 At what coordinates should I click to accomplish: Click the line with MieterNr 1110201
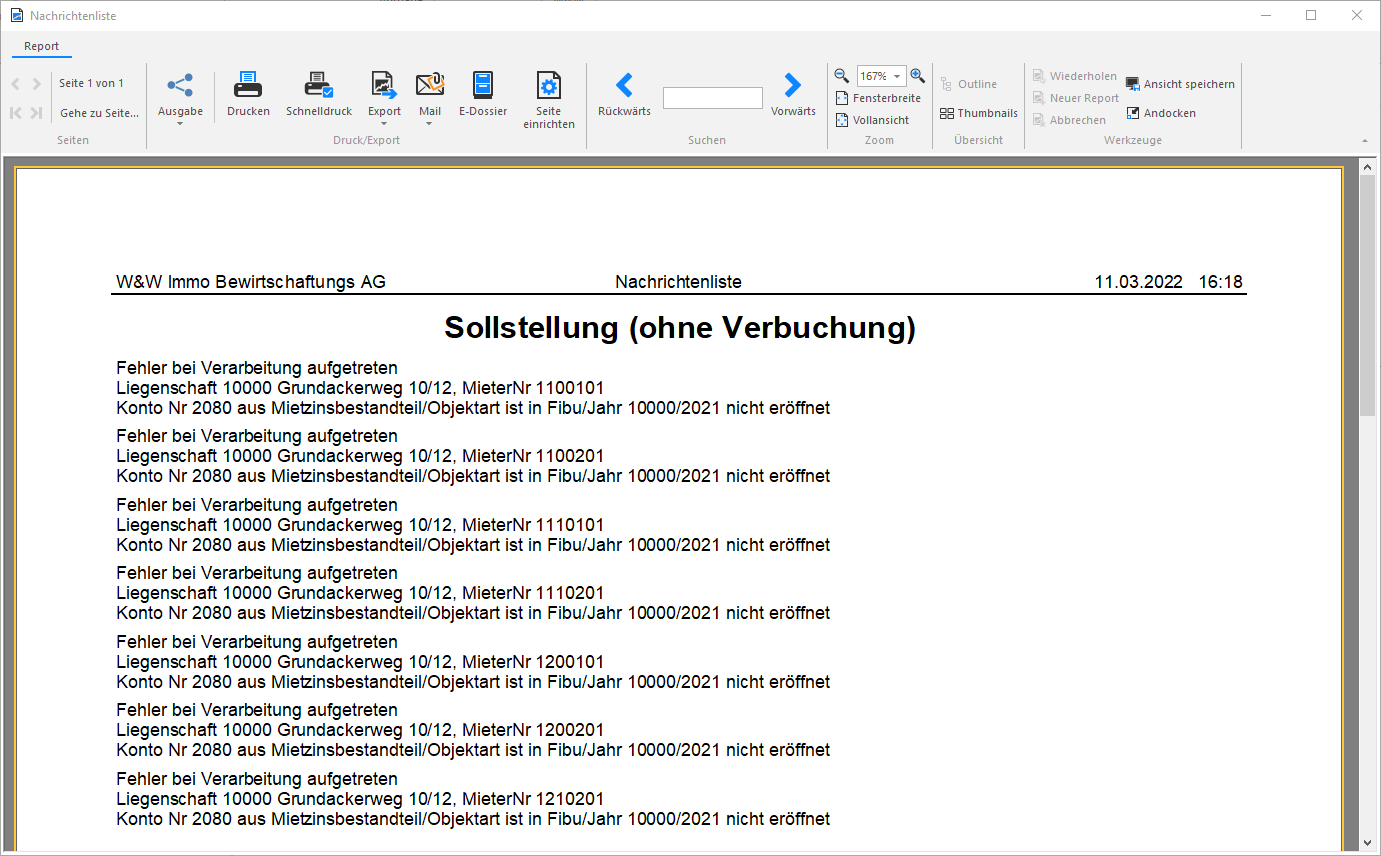[x=360, y=593]
